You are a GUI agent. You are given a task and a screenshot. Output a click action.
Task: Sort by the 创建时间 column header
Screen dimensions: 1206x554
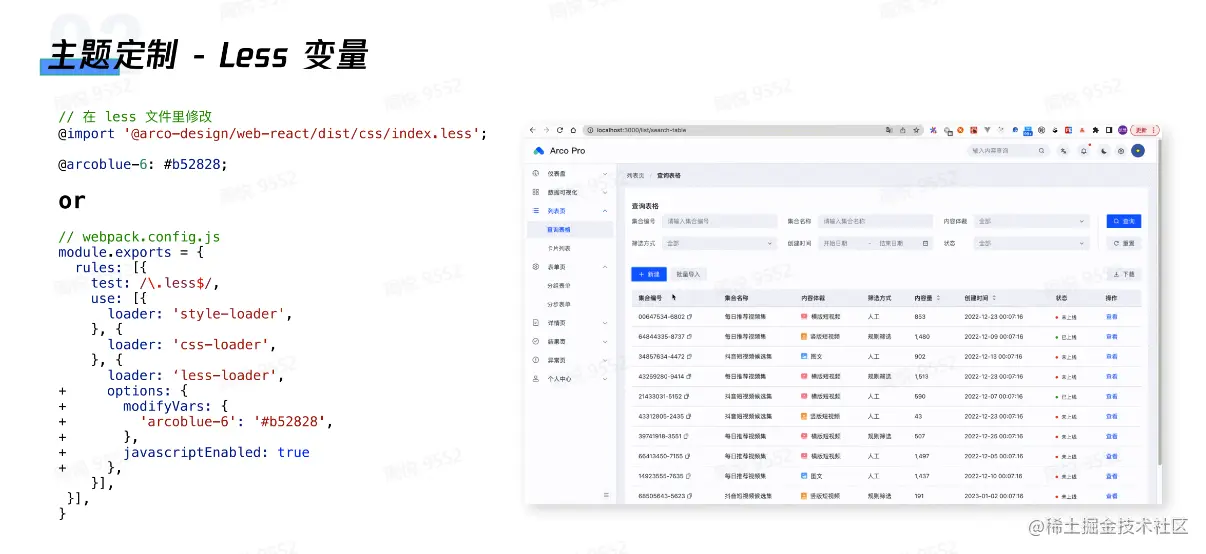(x=980, y=298)
